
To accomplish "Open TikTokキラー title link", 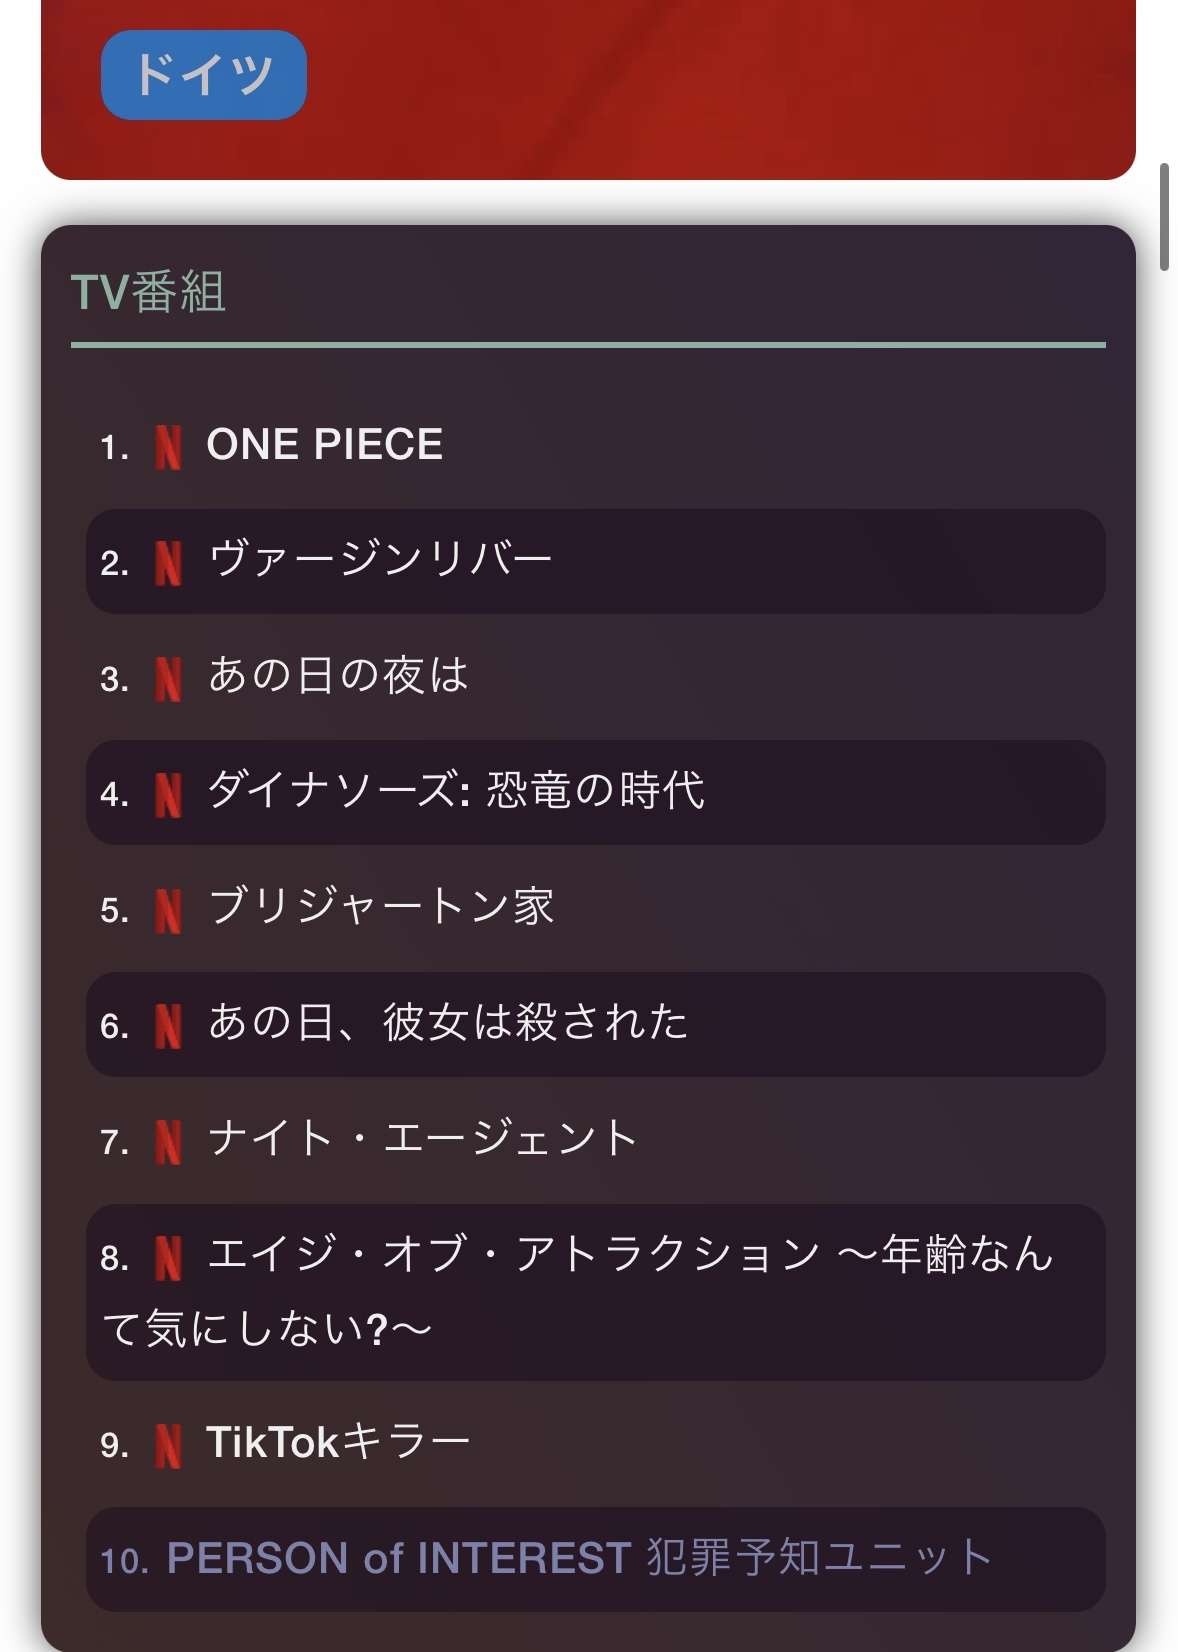I will (x=338, y=1442).
